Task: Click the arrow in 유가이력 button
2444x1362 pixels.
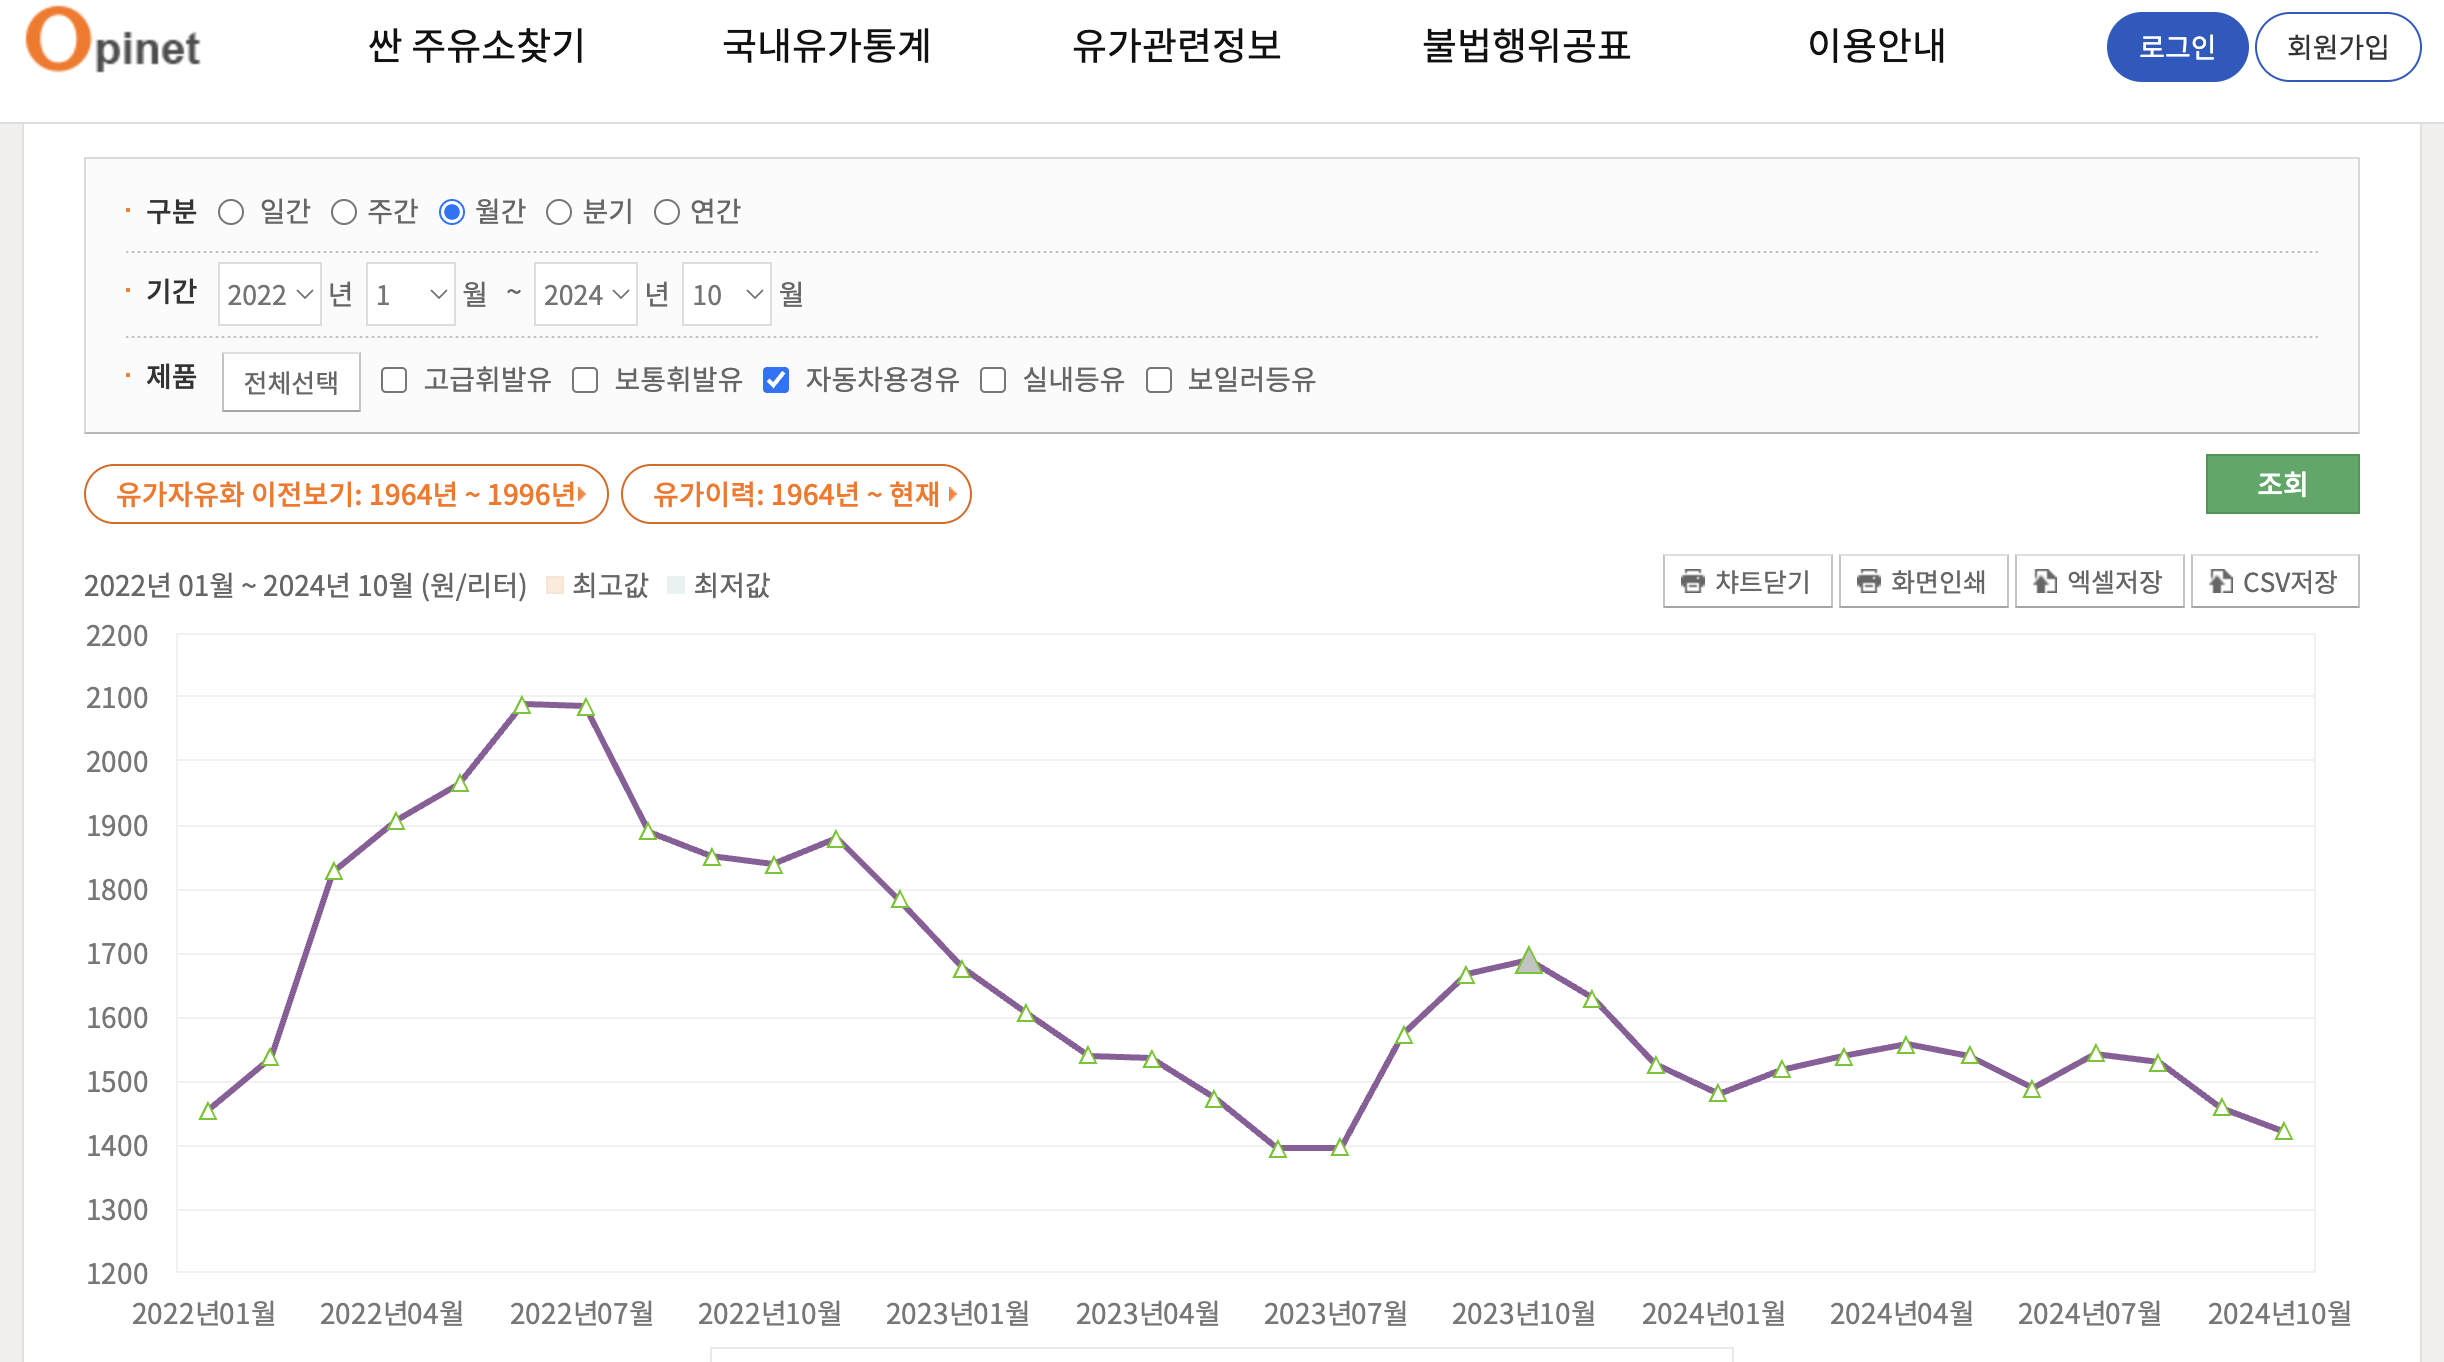Action: pos(953,494)
